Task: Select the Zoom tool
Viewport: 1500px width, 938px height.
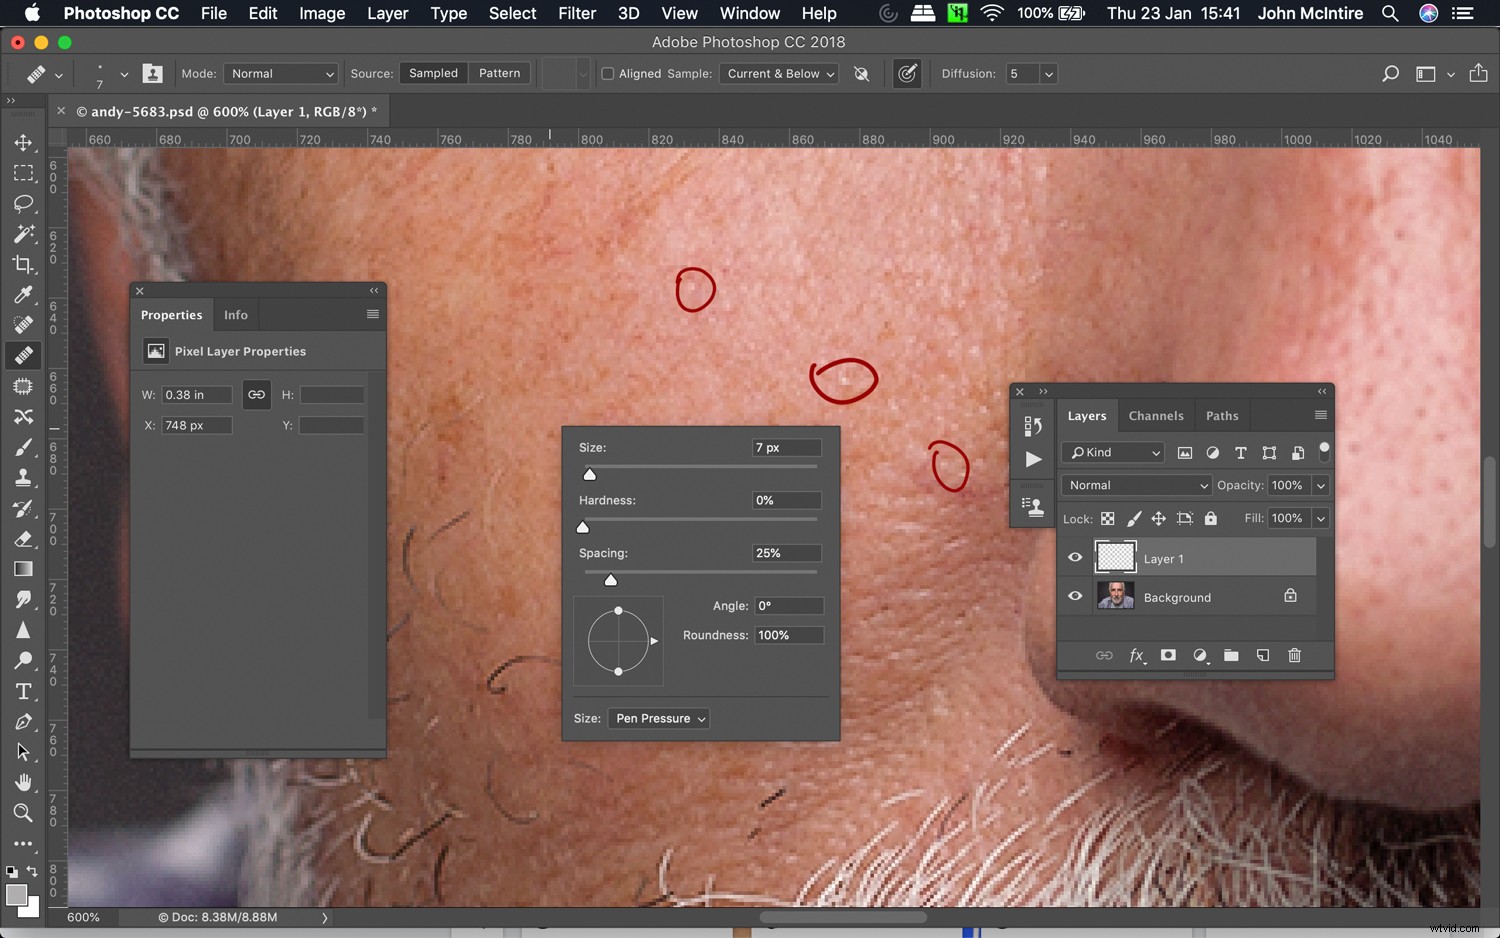Action: pos(24,813)
